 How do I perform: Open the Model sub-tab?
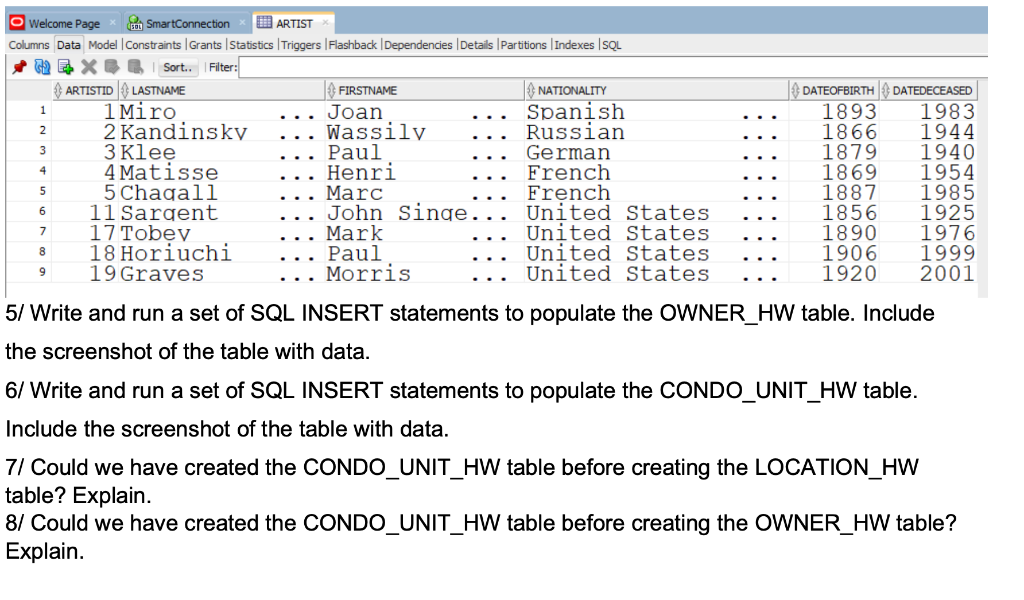click(x=103, y=44)
